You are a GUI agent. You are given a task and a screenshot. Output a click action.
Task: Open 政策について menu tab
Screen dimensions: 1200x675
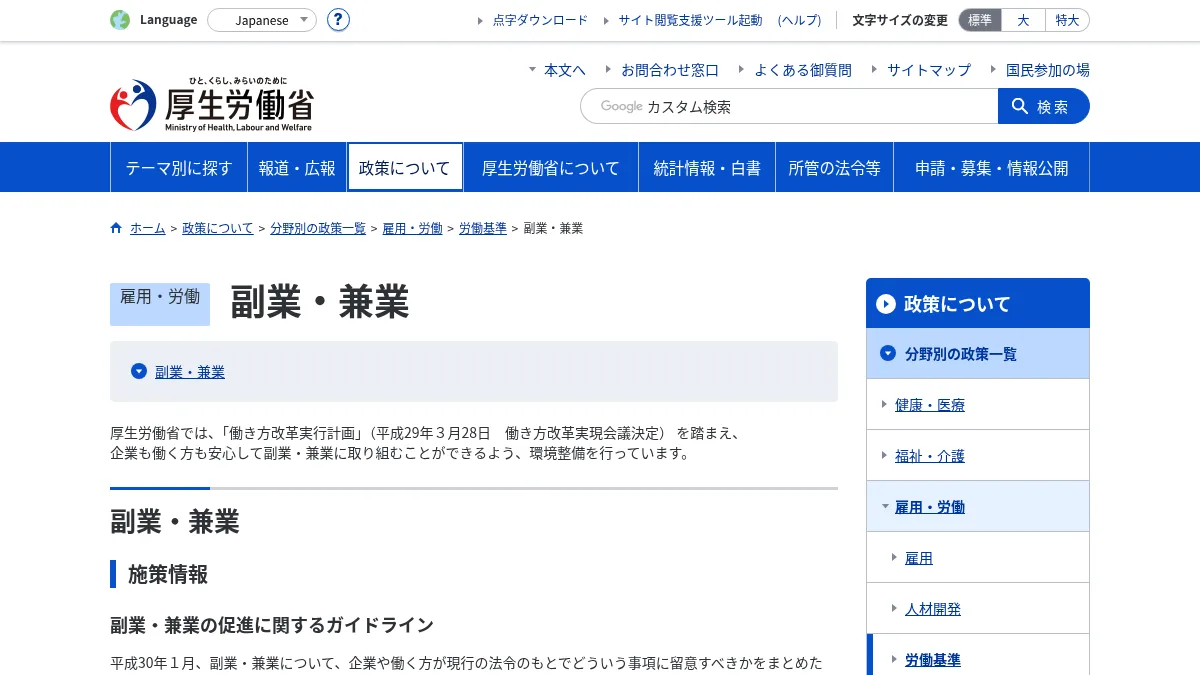(x=405, y=167)
